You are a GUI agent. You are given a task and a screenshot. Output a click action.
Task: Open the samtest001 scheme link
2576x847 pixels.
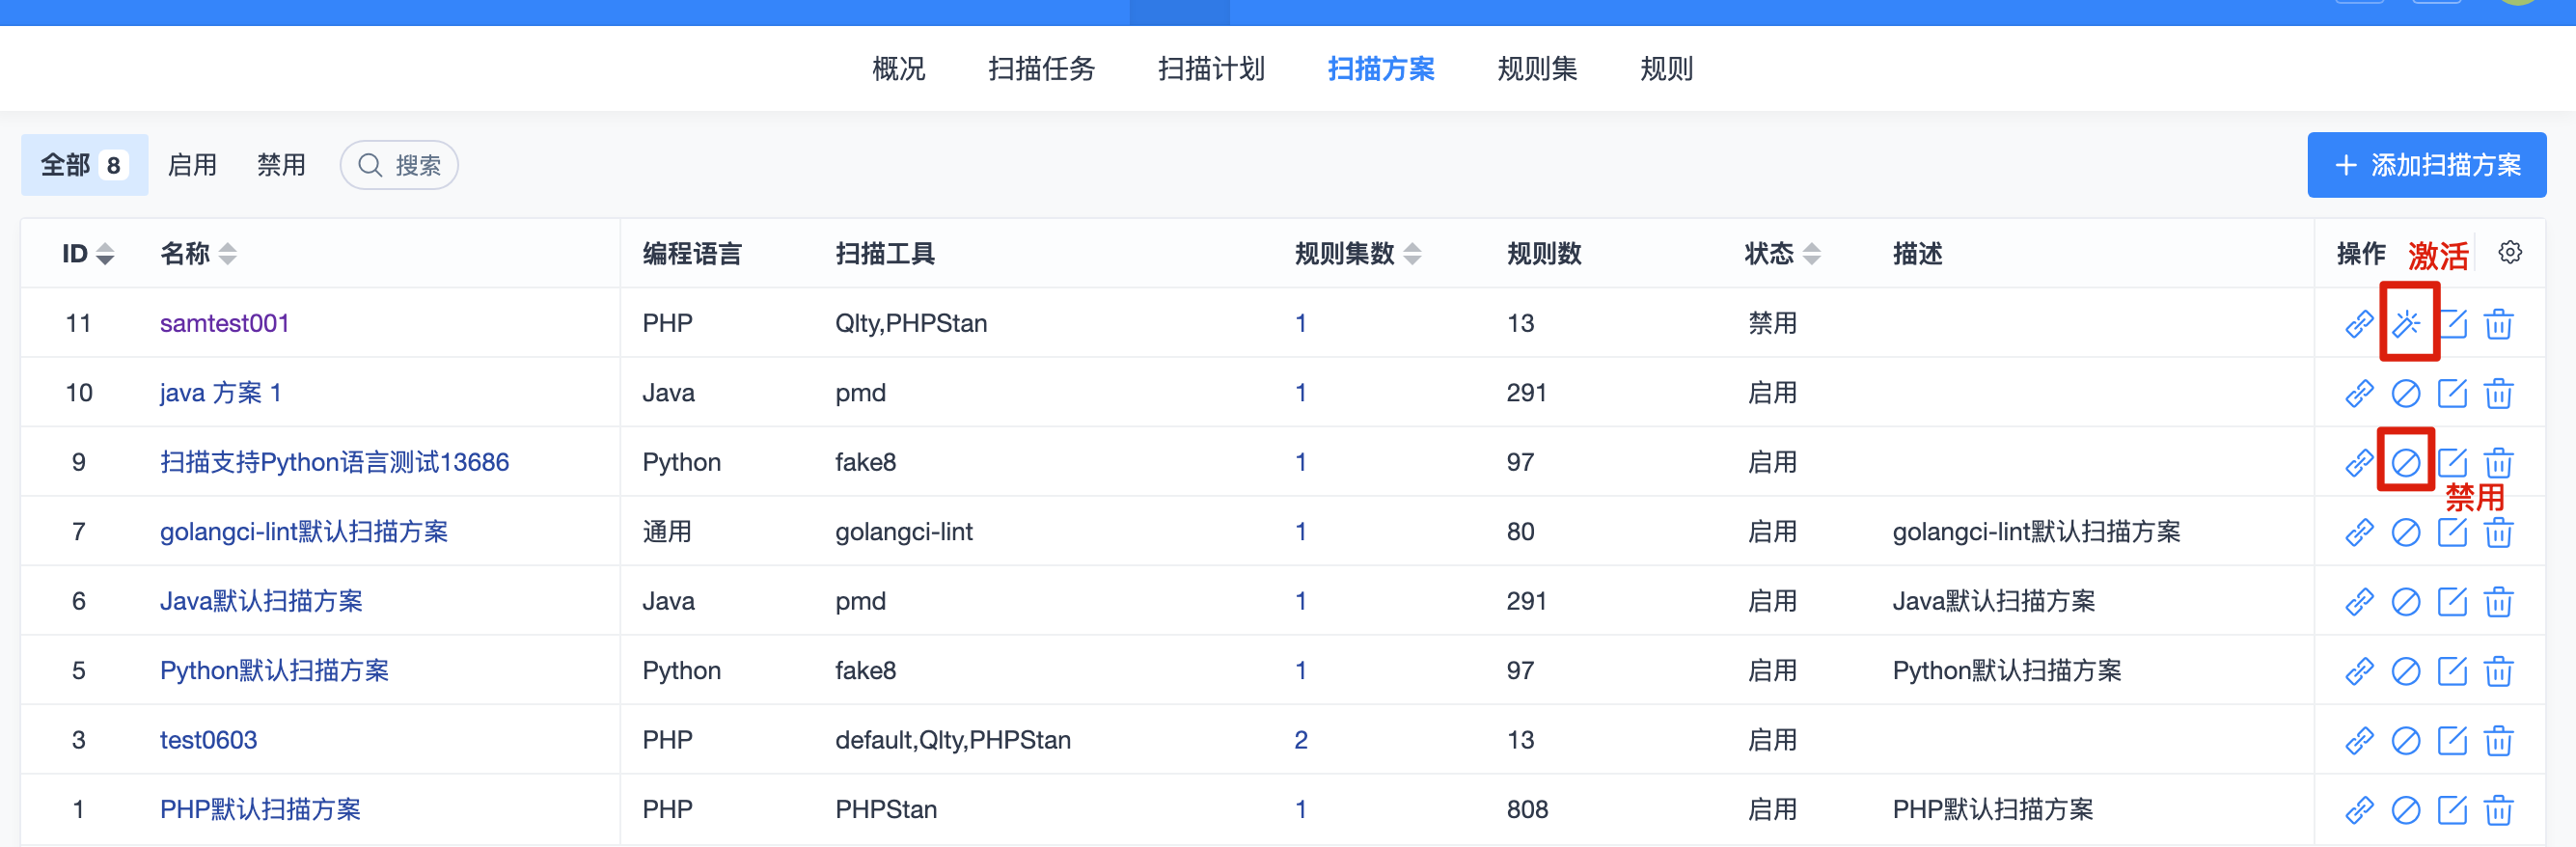tap(224, 323)
